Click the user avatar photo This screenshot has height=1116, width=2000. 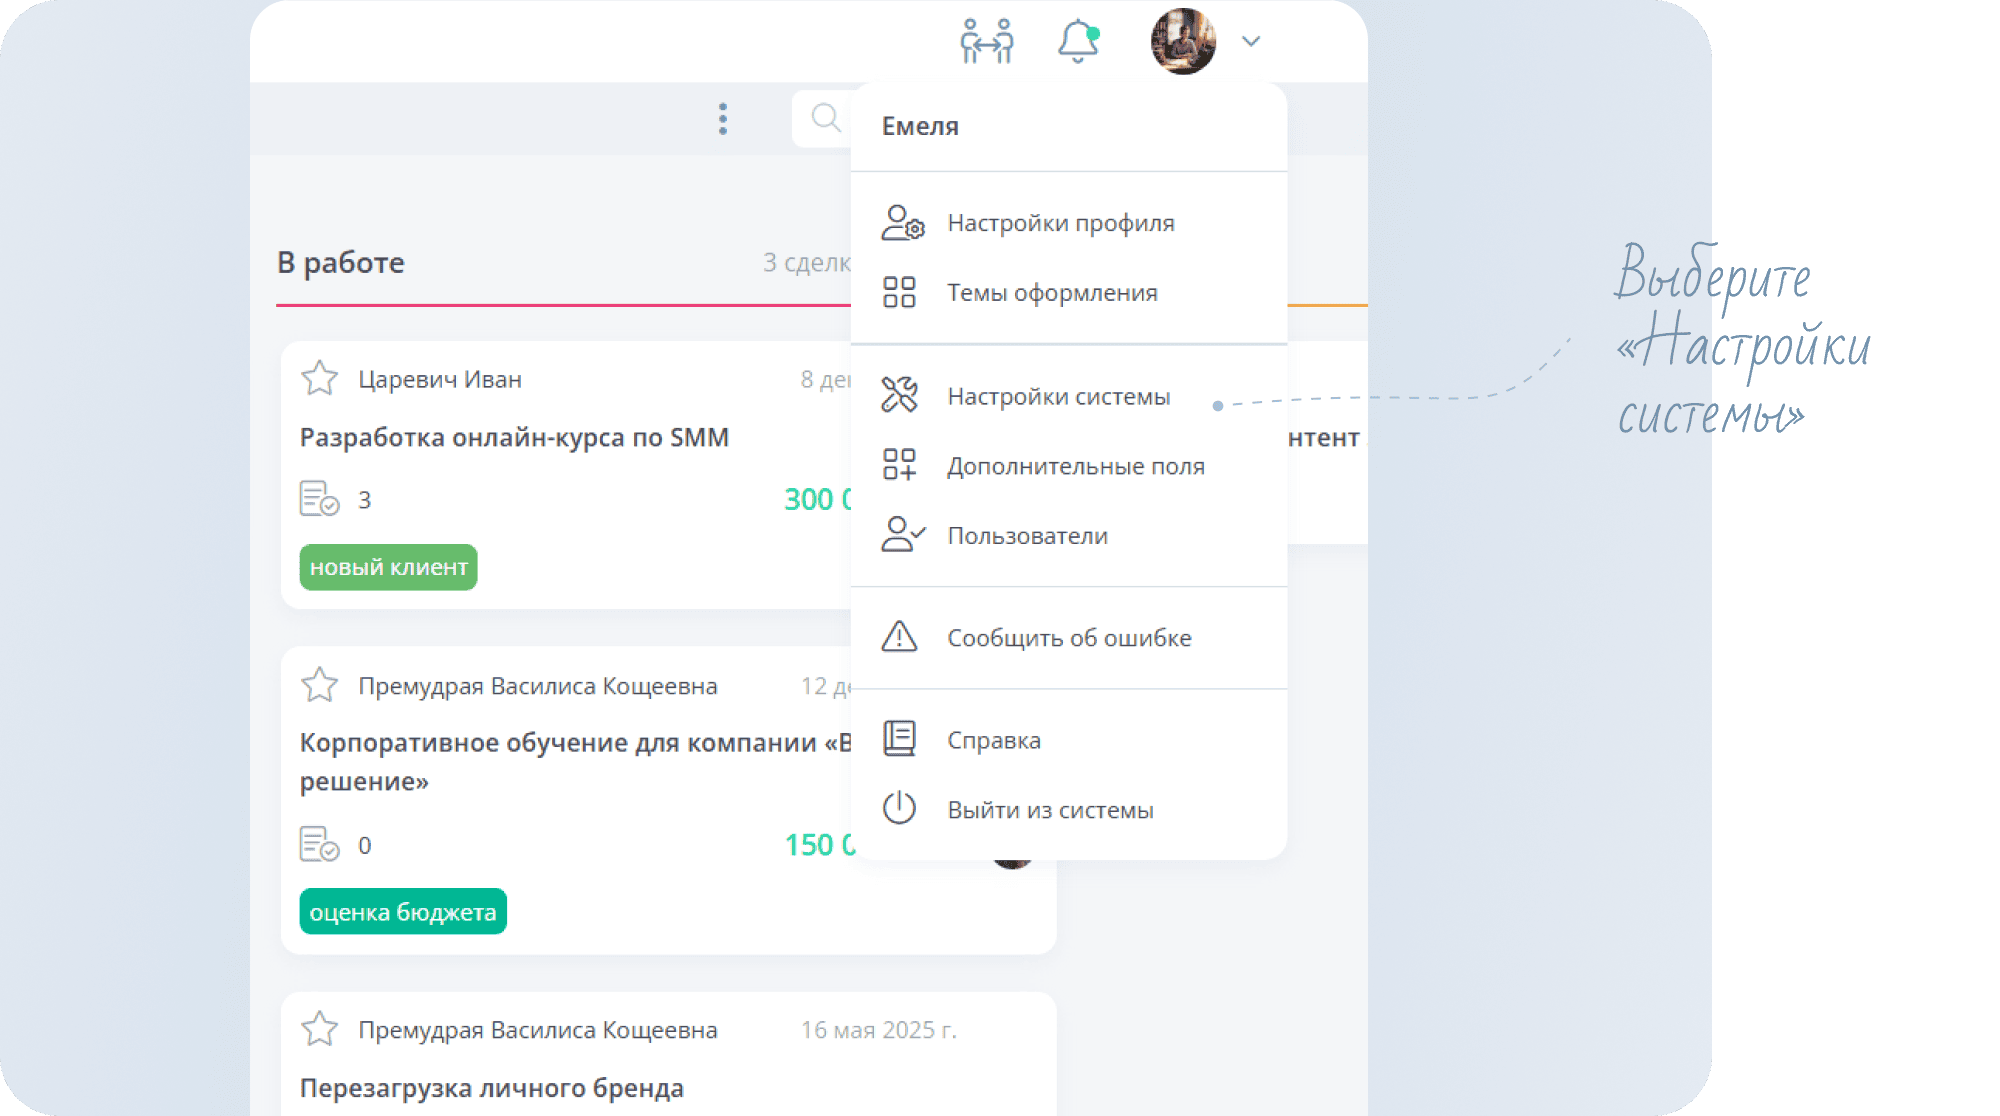1183,42
